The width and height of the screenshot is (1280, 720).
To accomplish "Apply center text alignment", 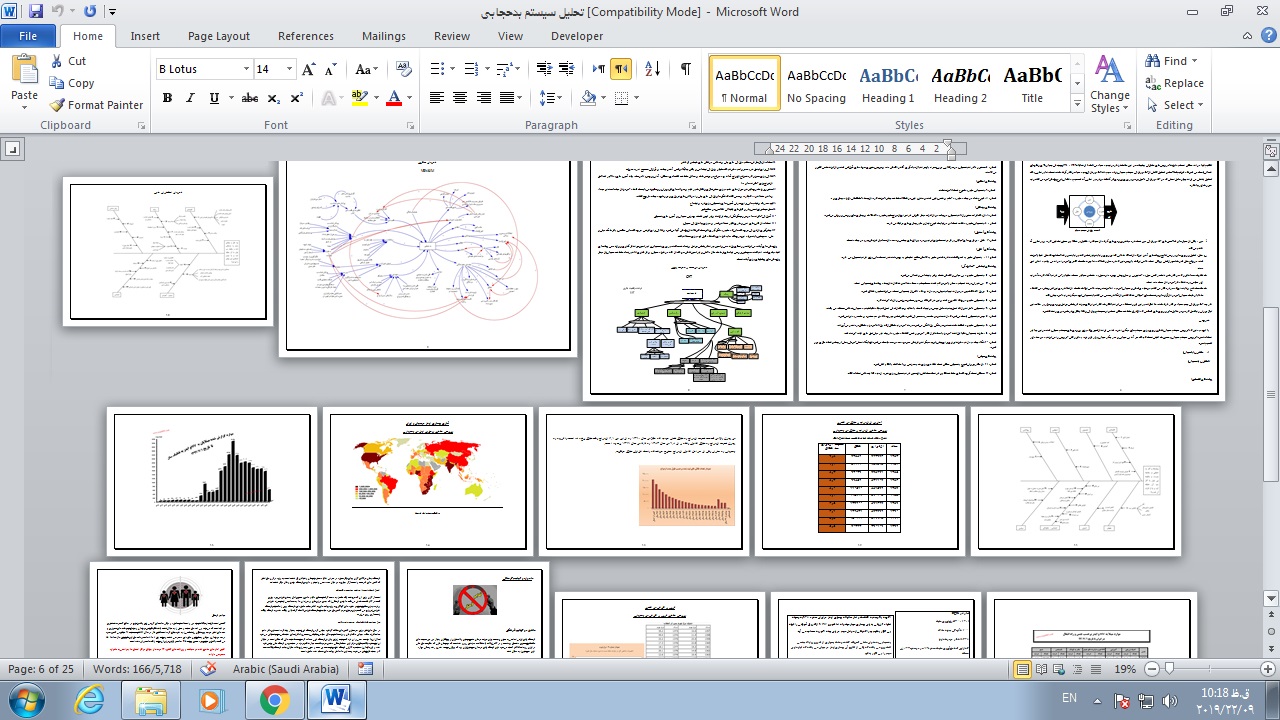I will tap(460, 98).
